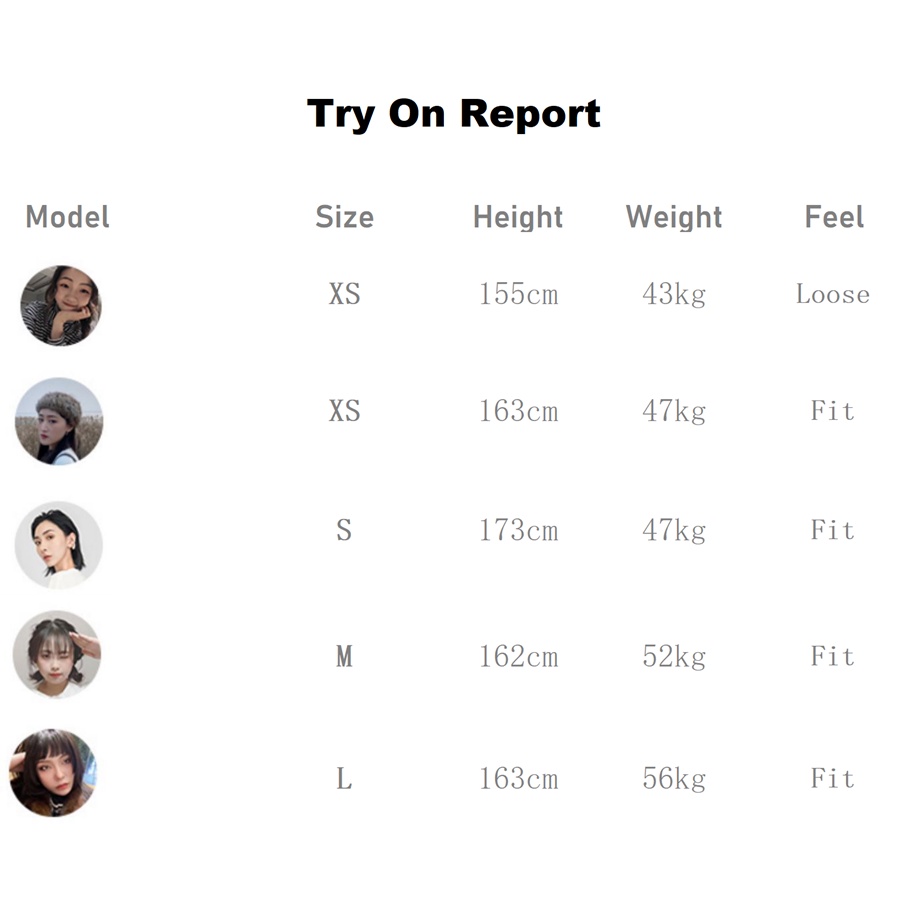The width and height of the screenshot is (900, 900).
Task: Click the Feel column header
Action: pyautogui.click(x=834, y=217)
